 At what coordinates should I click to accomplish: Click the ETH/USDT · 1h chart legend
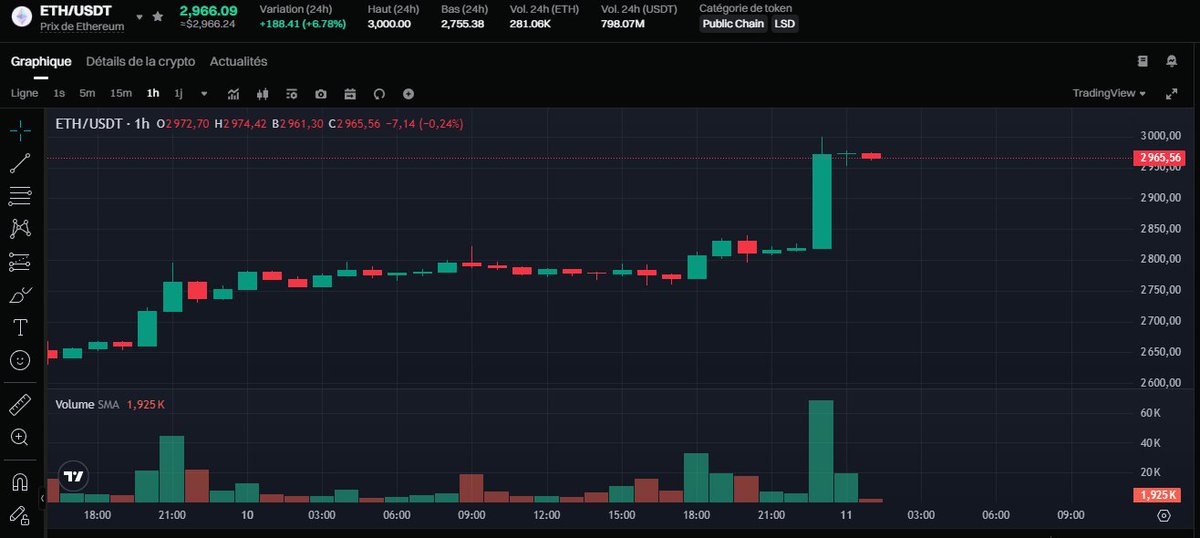(102, 124)
